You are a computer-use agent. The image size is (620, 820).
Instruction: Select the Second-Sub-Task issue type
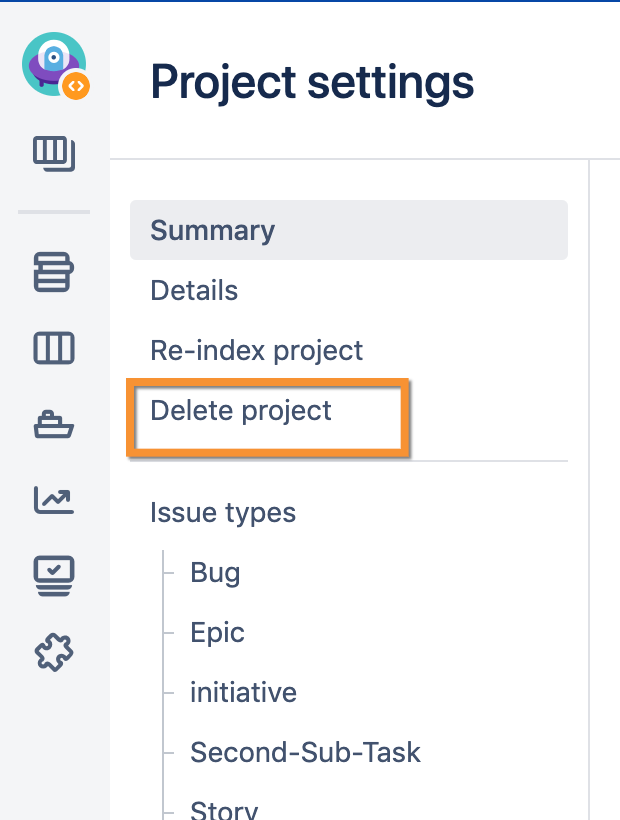pos(305,752)
